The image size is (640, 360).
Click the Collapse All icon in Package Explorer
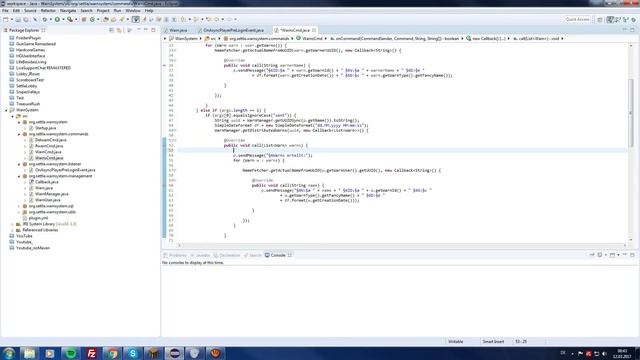[111, 30]
